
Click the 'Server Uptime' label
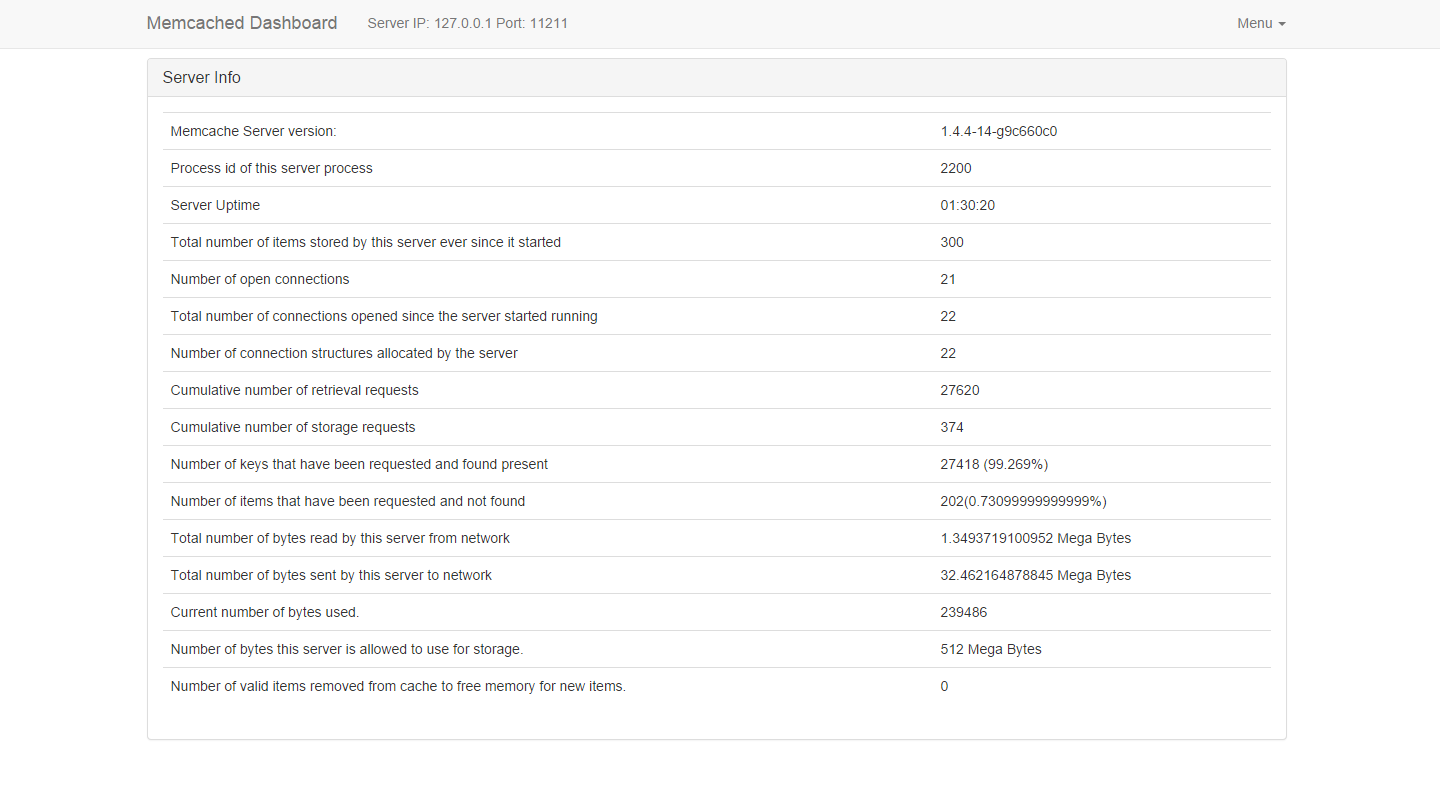point(215,205)
